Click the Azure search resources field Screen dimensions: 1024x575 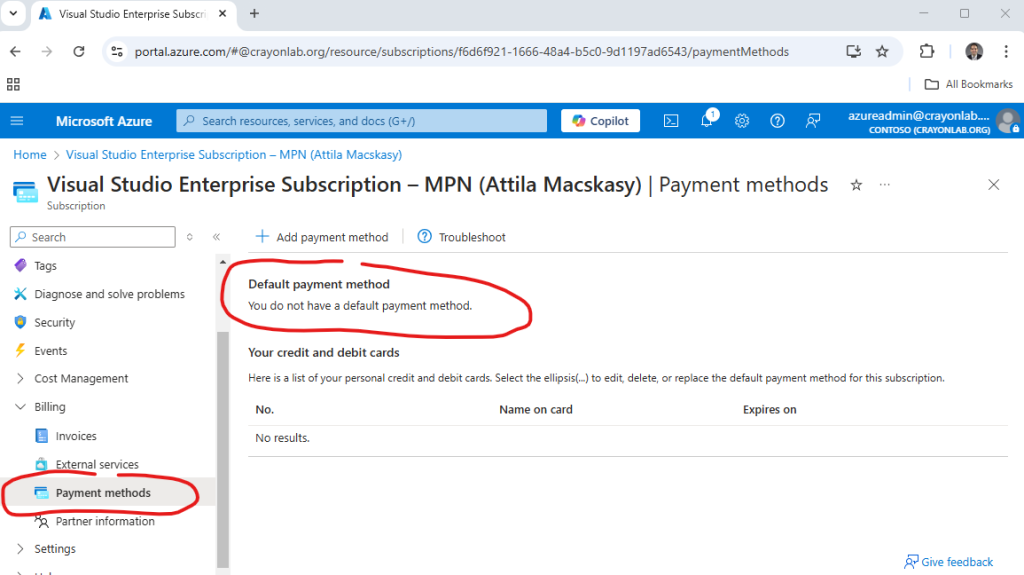pos(362,121)
